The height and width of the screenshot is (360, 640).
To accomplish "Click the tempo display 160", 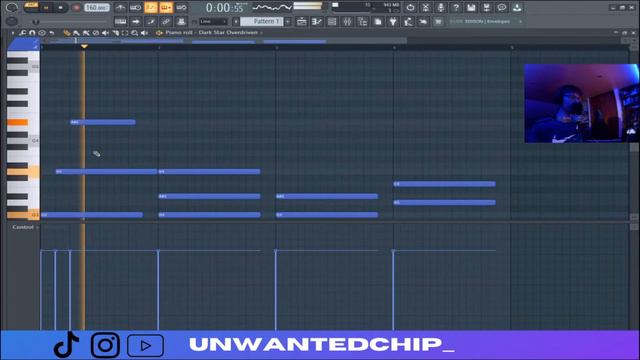I will click(97, 7).
